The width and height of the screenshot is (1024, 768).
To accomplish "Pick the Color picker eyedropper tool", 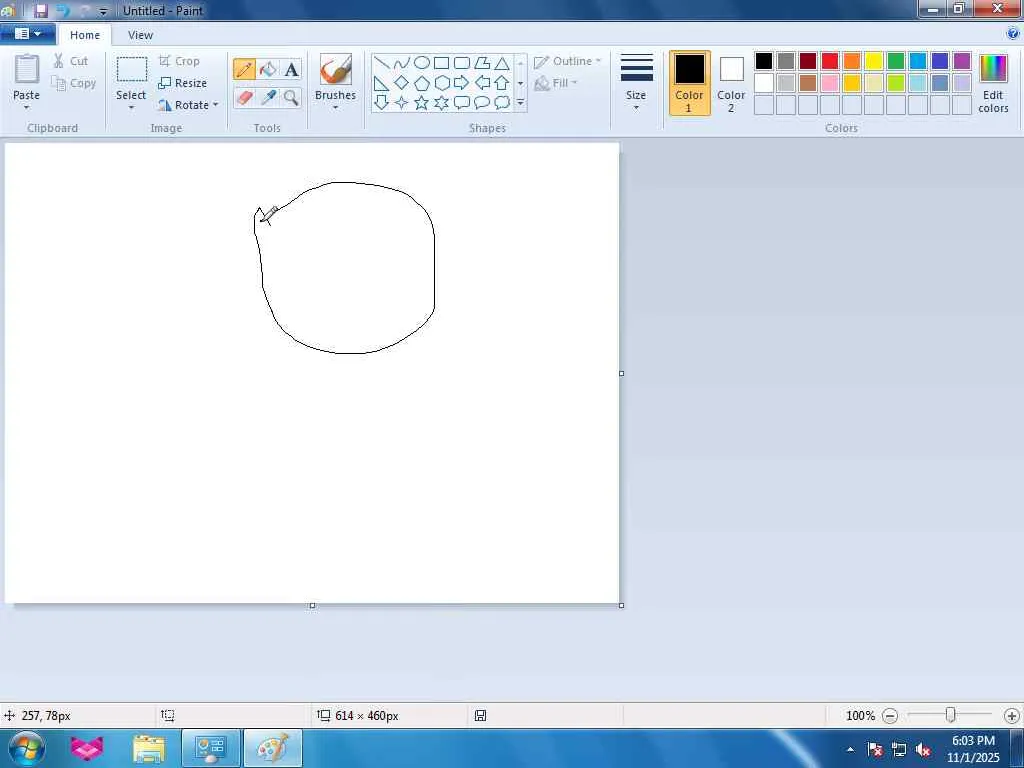I will click(x=268, y=97).
